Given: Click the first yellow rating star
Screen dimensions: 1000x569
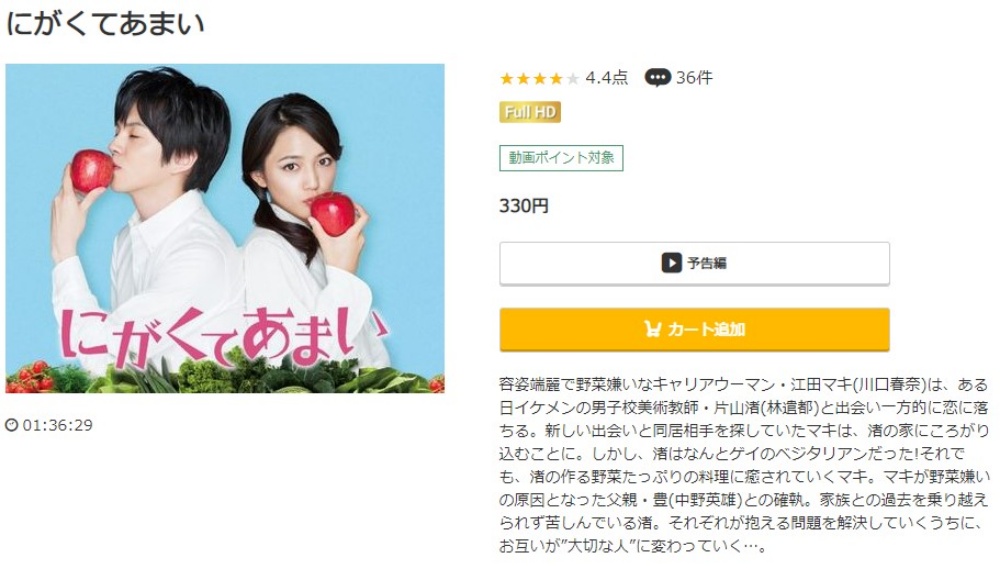Looking at the screenshot, I should (507, 78).
